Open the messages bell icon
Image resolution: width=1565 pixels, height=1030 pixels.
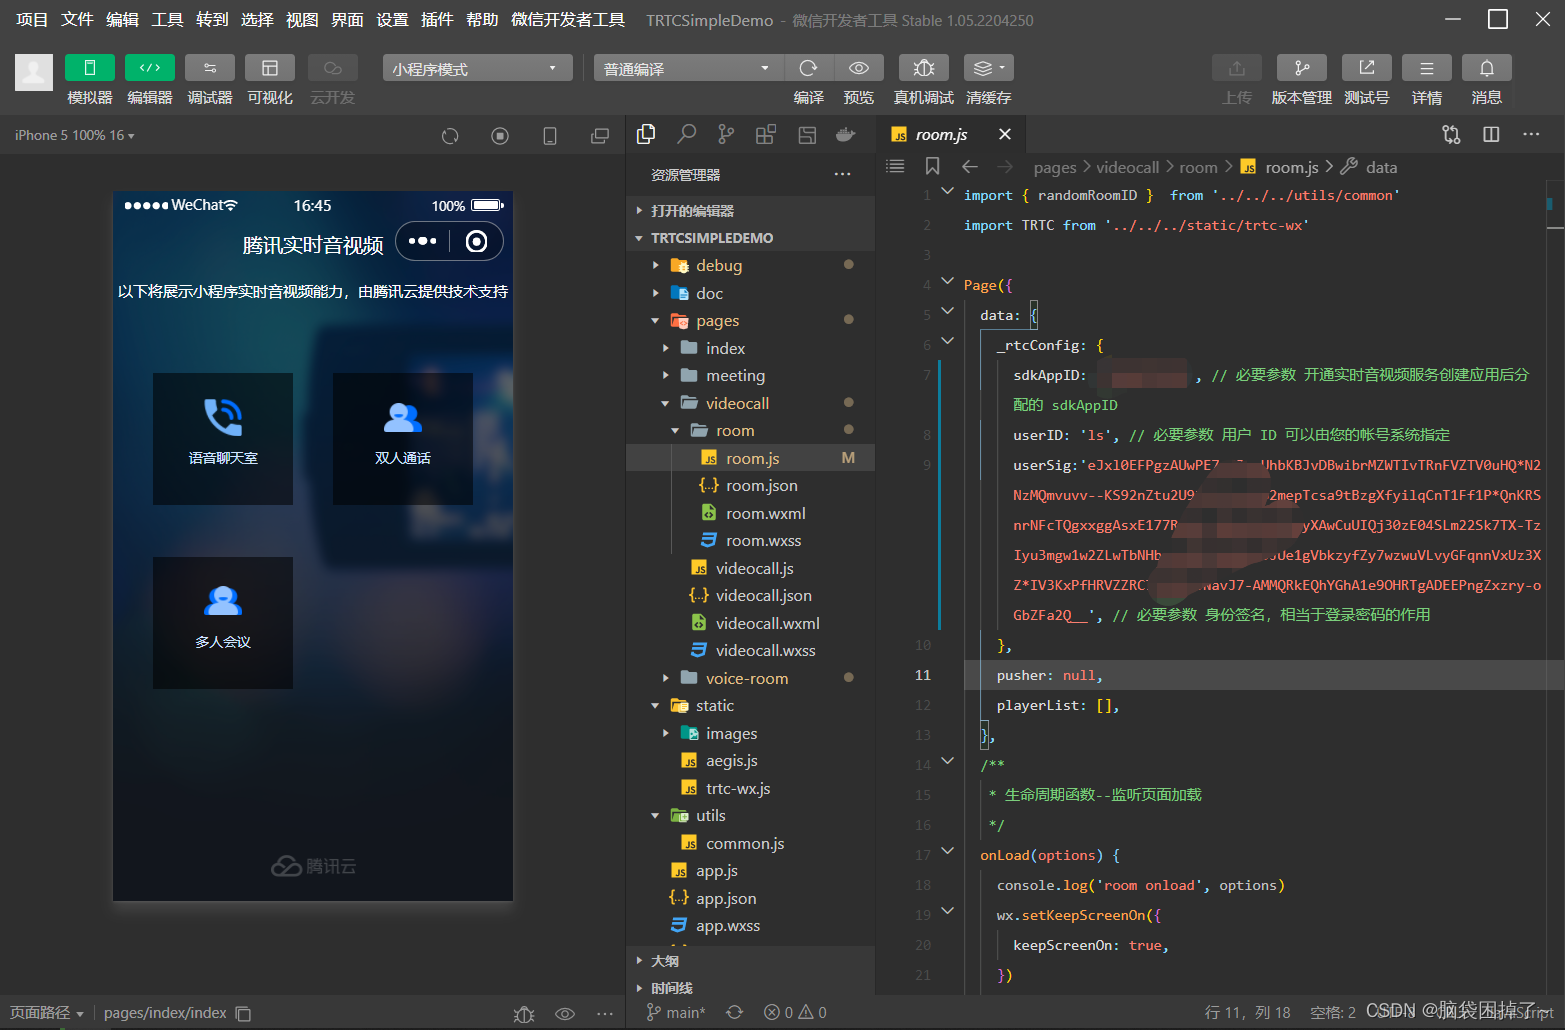1487,67
